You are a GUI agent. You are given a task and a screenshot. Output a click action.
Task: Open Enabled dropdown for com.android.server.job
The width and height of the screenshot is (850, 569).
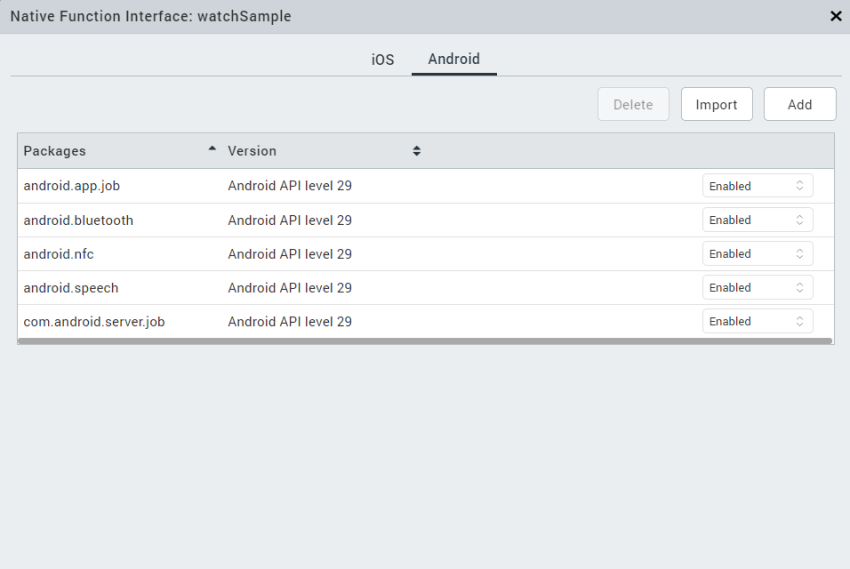[x=757, y=322]
